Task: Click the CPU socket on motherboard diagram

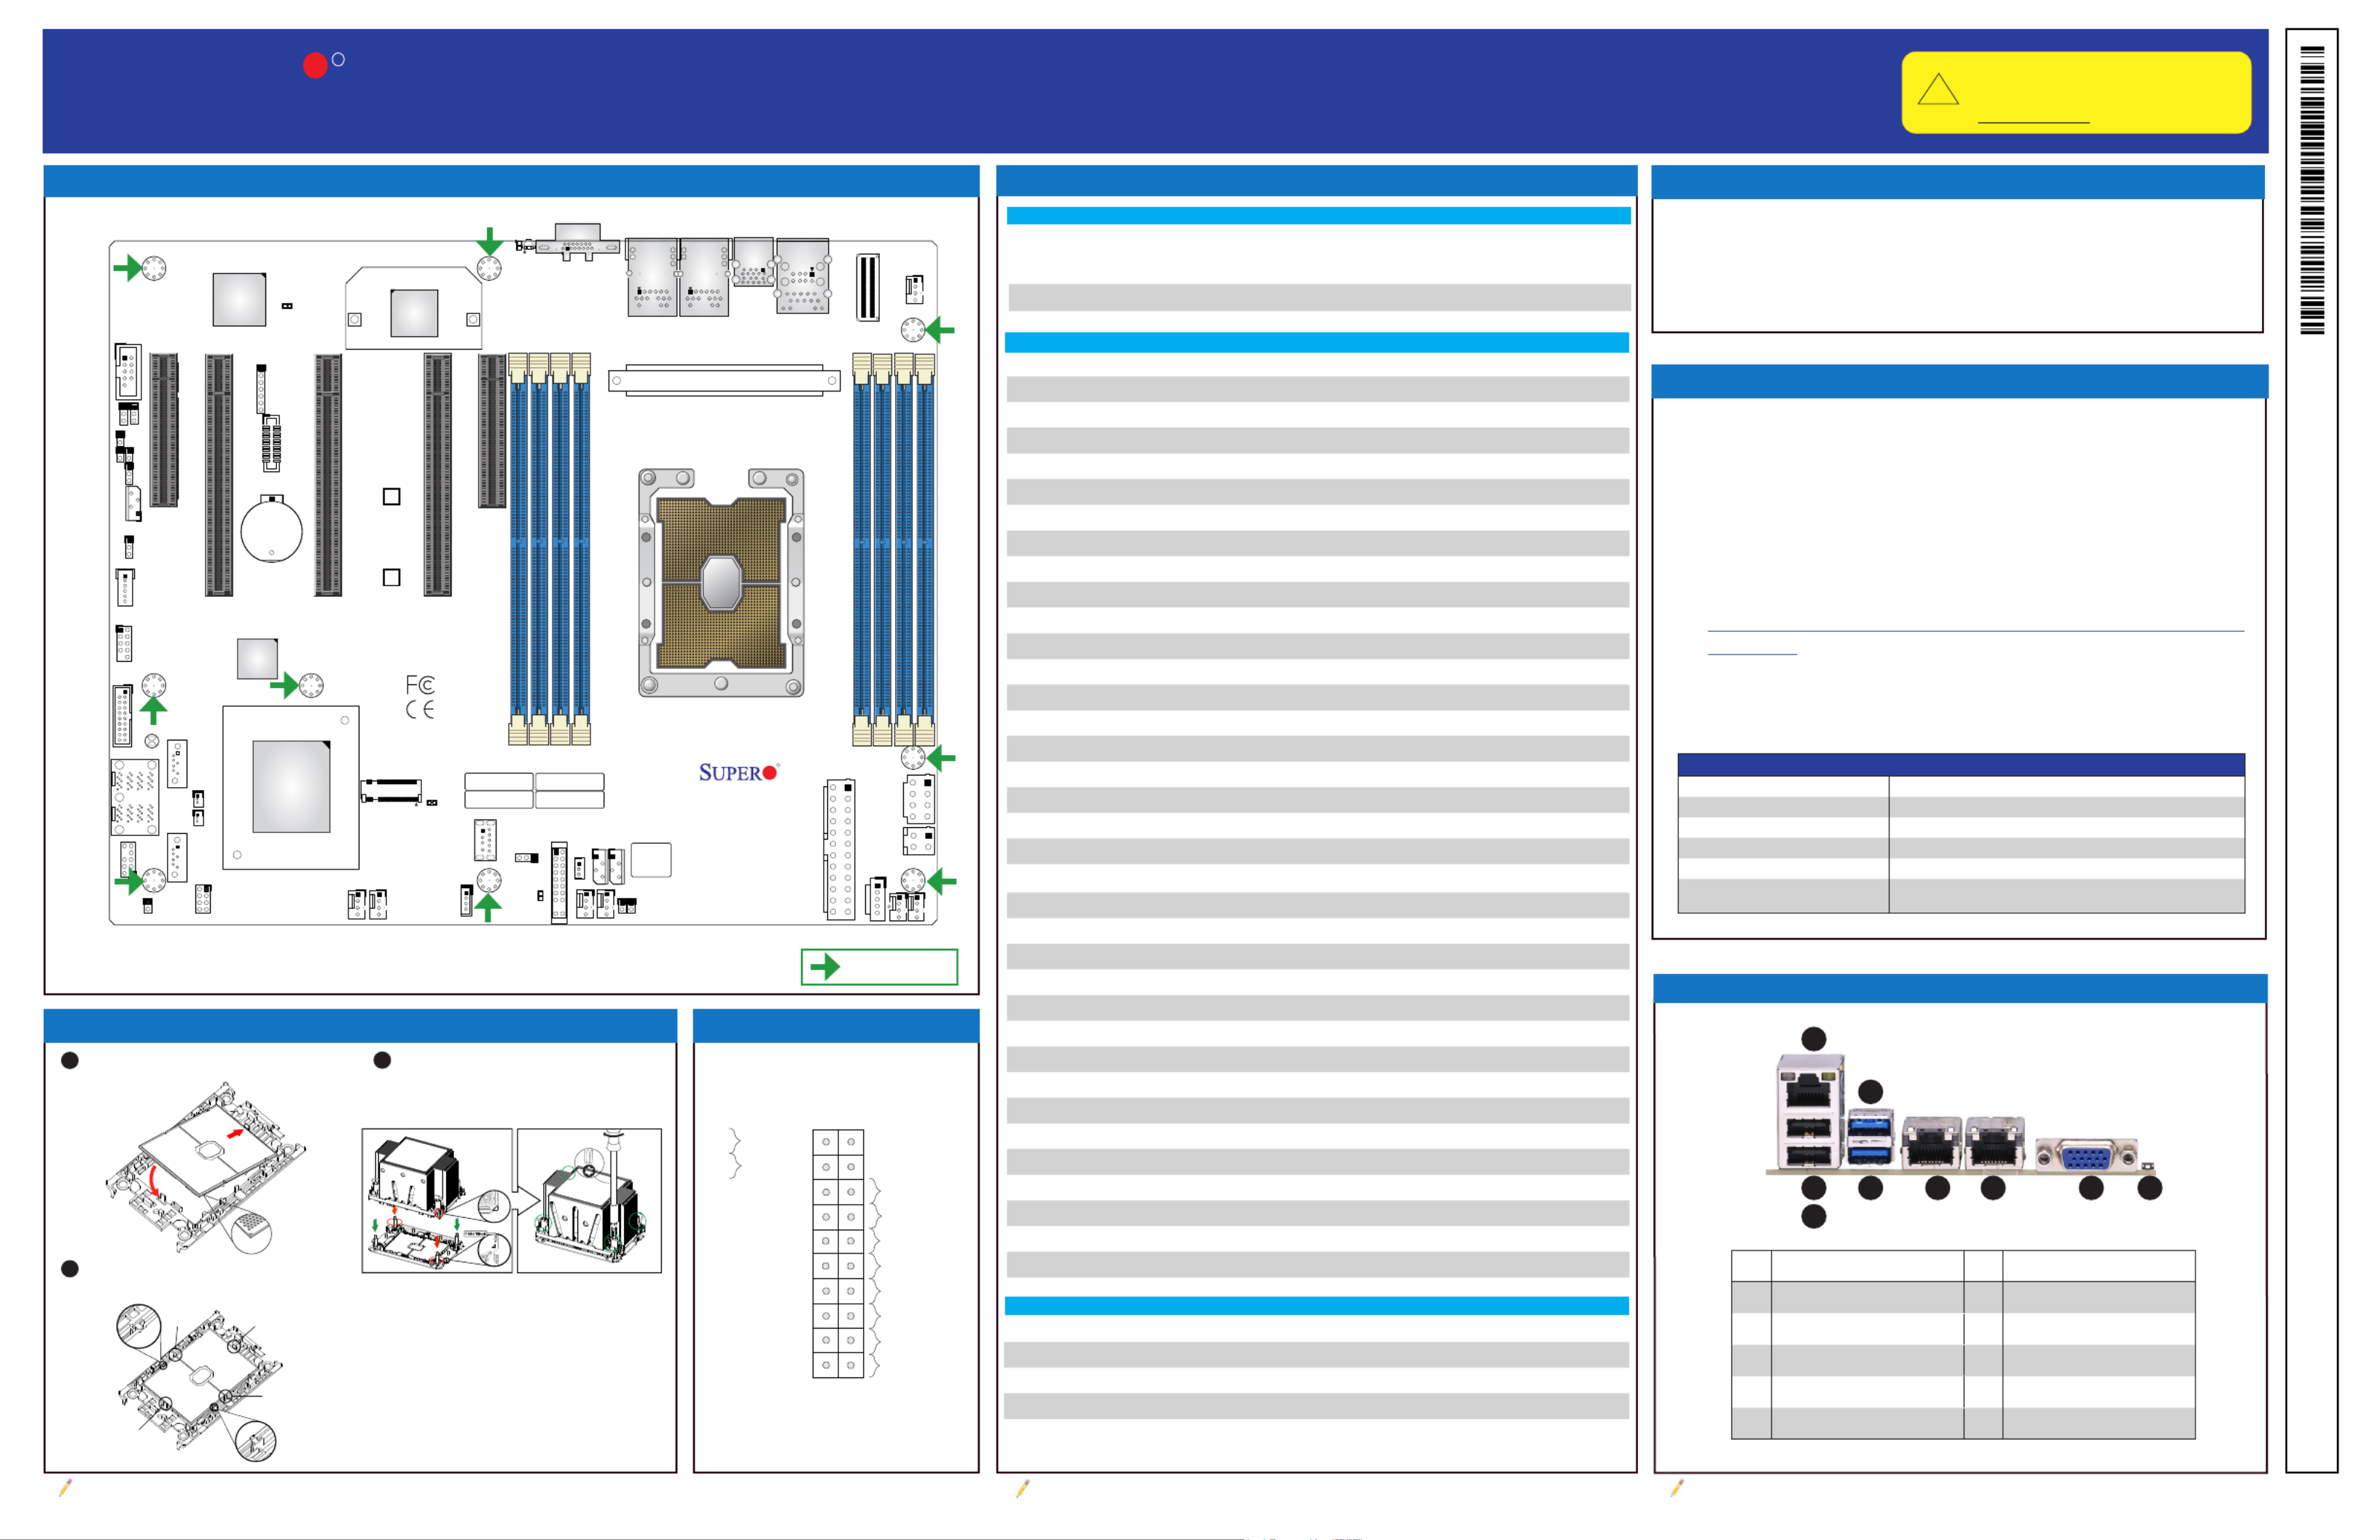Action: pos(721,583)
